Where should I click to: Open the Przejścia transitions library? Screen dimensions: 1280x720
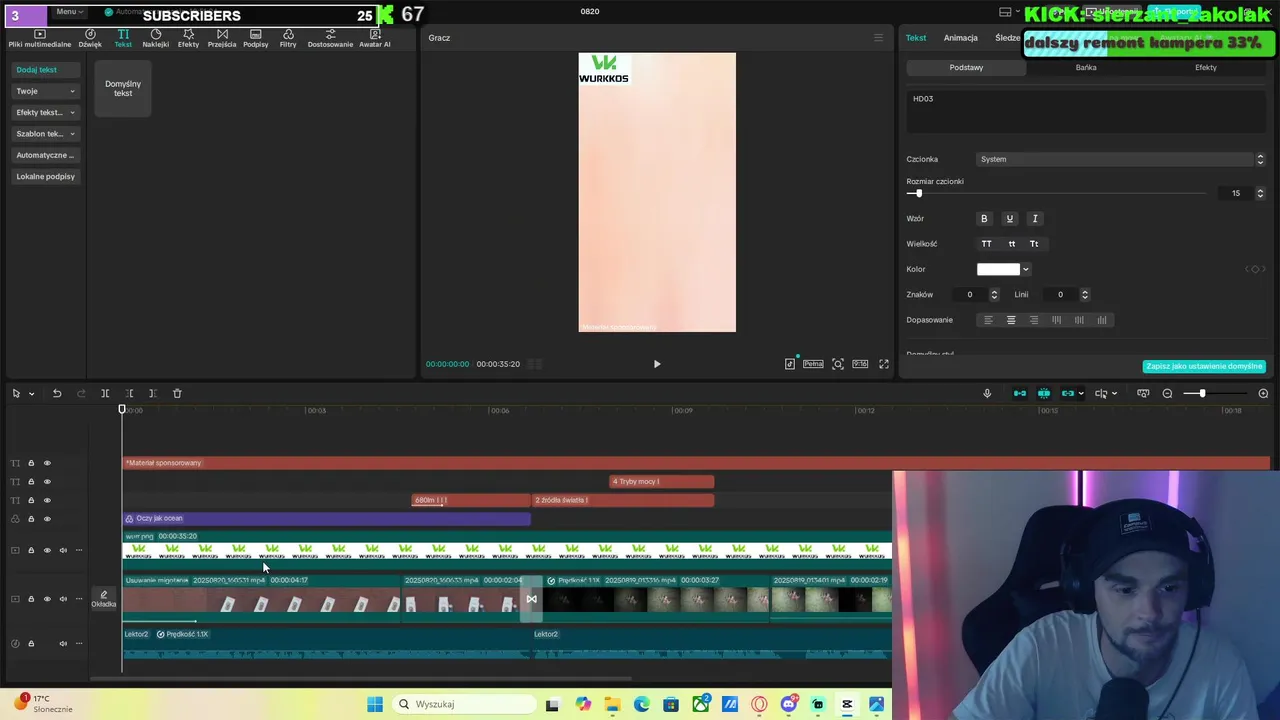coord(222,38)
